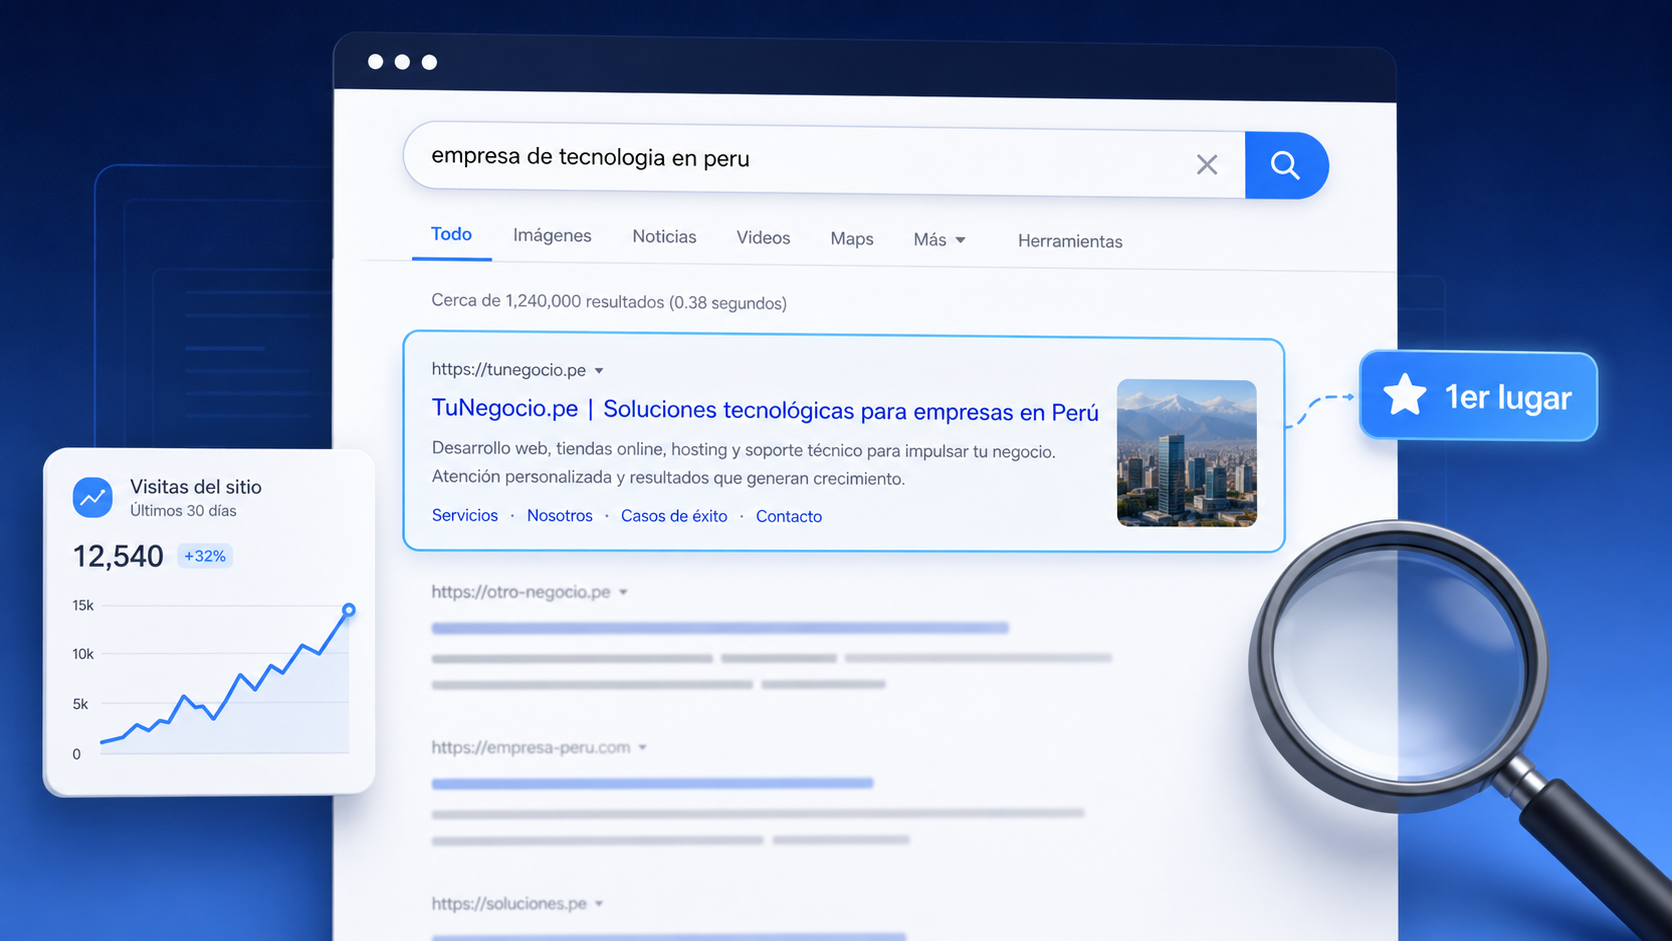Expand arrow next to https://tunegocio.pe

coord(599,371)
